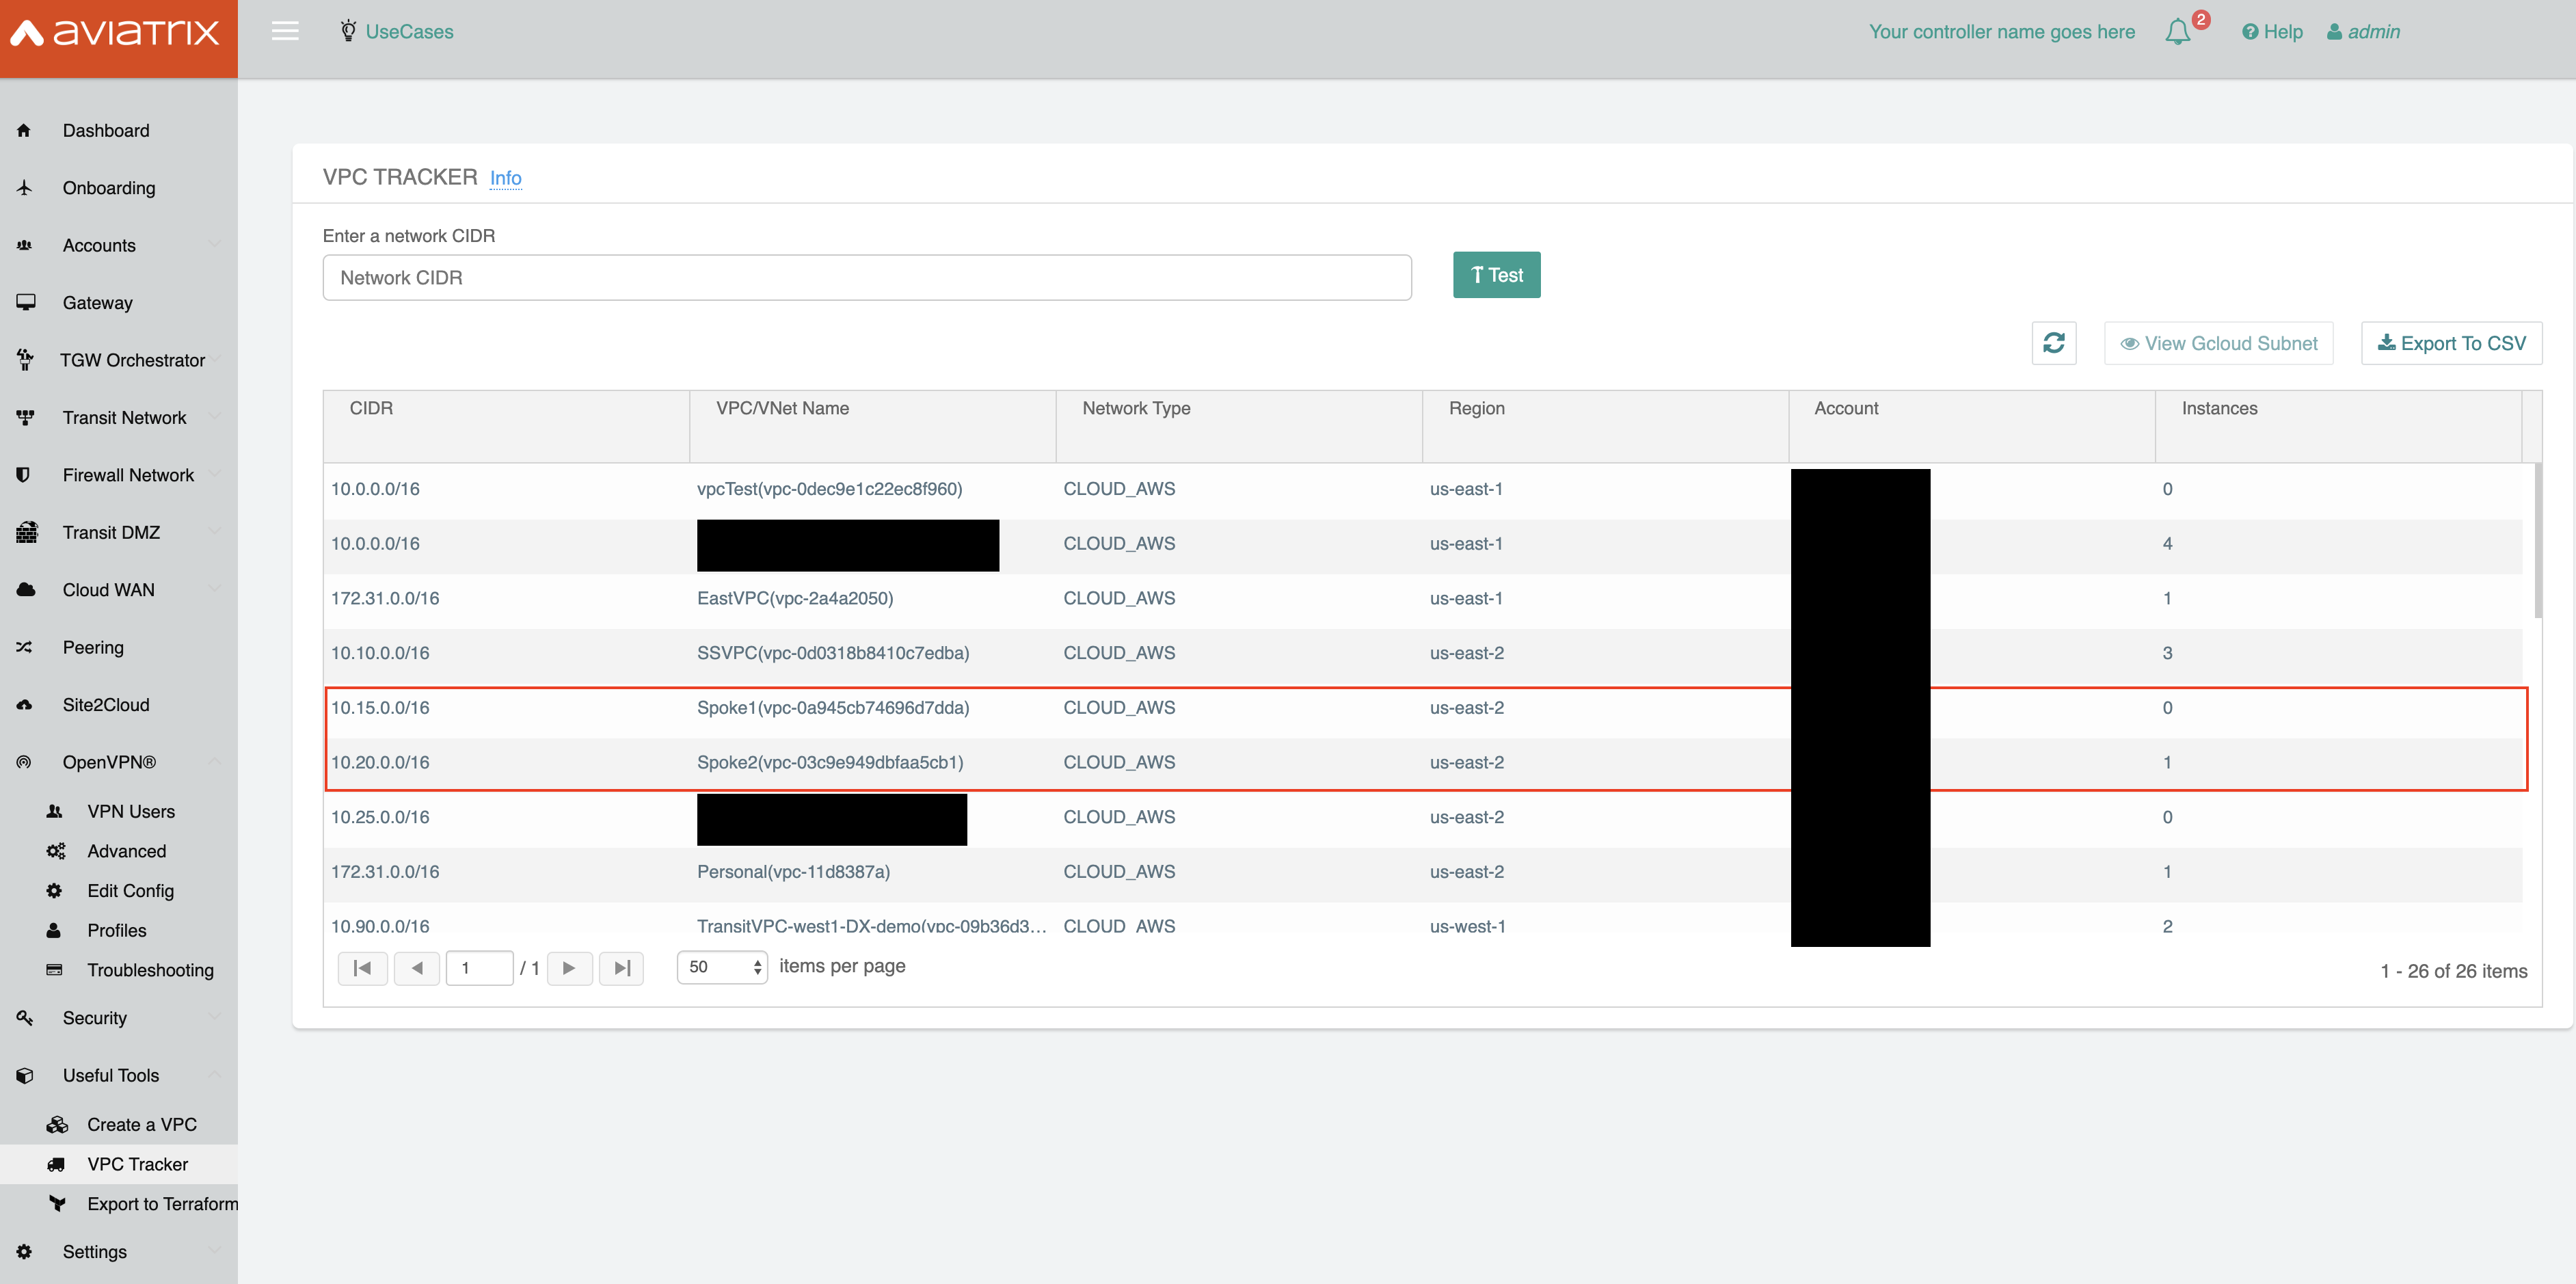Click View Gcloud Subnet
Viewport: 2576px width, 1284px height.
point(2219,343)
